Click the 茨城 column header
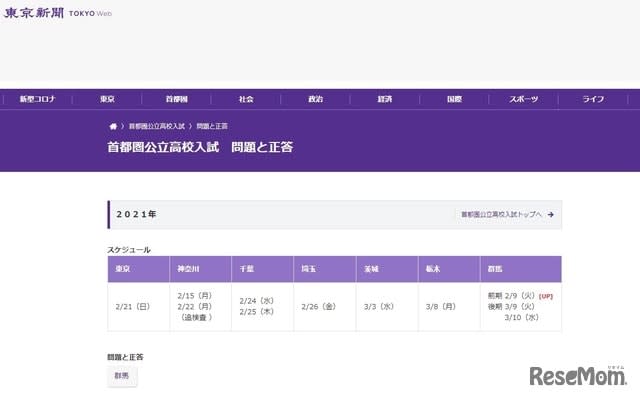The height and width of the screenshot is (399, 640). (387, 269)
